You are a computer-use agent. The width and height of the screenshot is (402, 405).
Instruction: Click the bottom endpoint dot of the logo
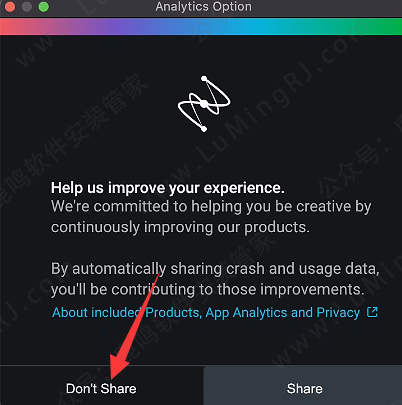(x=204, y=129)
